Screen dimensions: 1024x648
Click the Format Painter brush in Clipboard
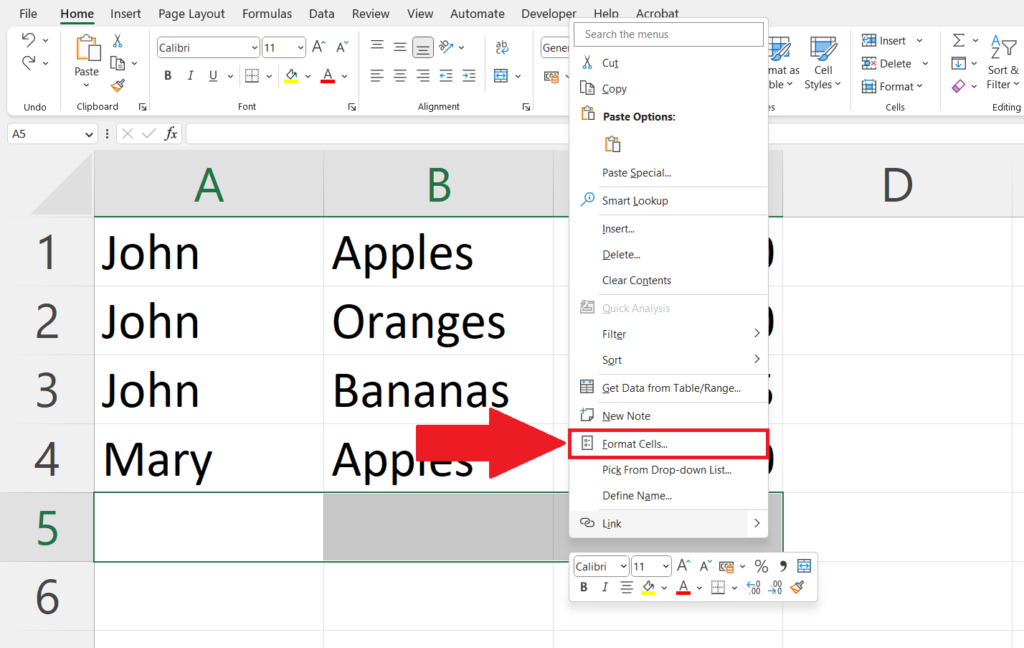pos(118,86)
